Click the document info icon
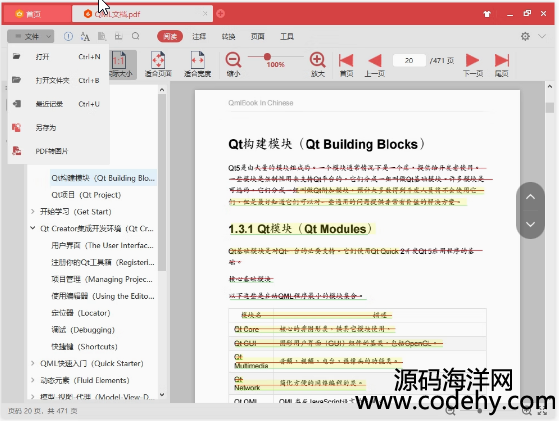Image resolution: width=560 pixels, height=421 pixels. click(68, 36)
